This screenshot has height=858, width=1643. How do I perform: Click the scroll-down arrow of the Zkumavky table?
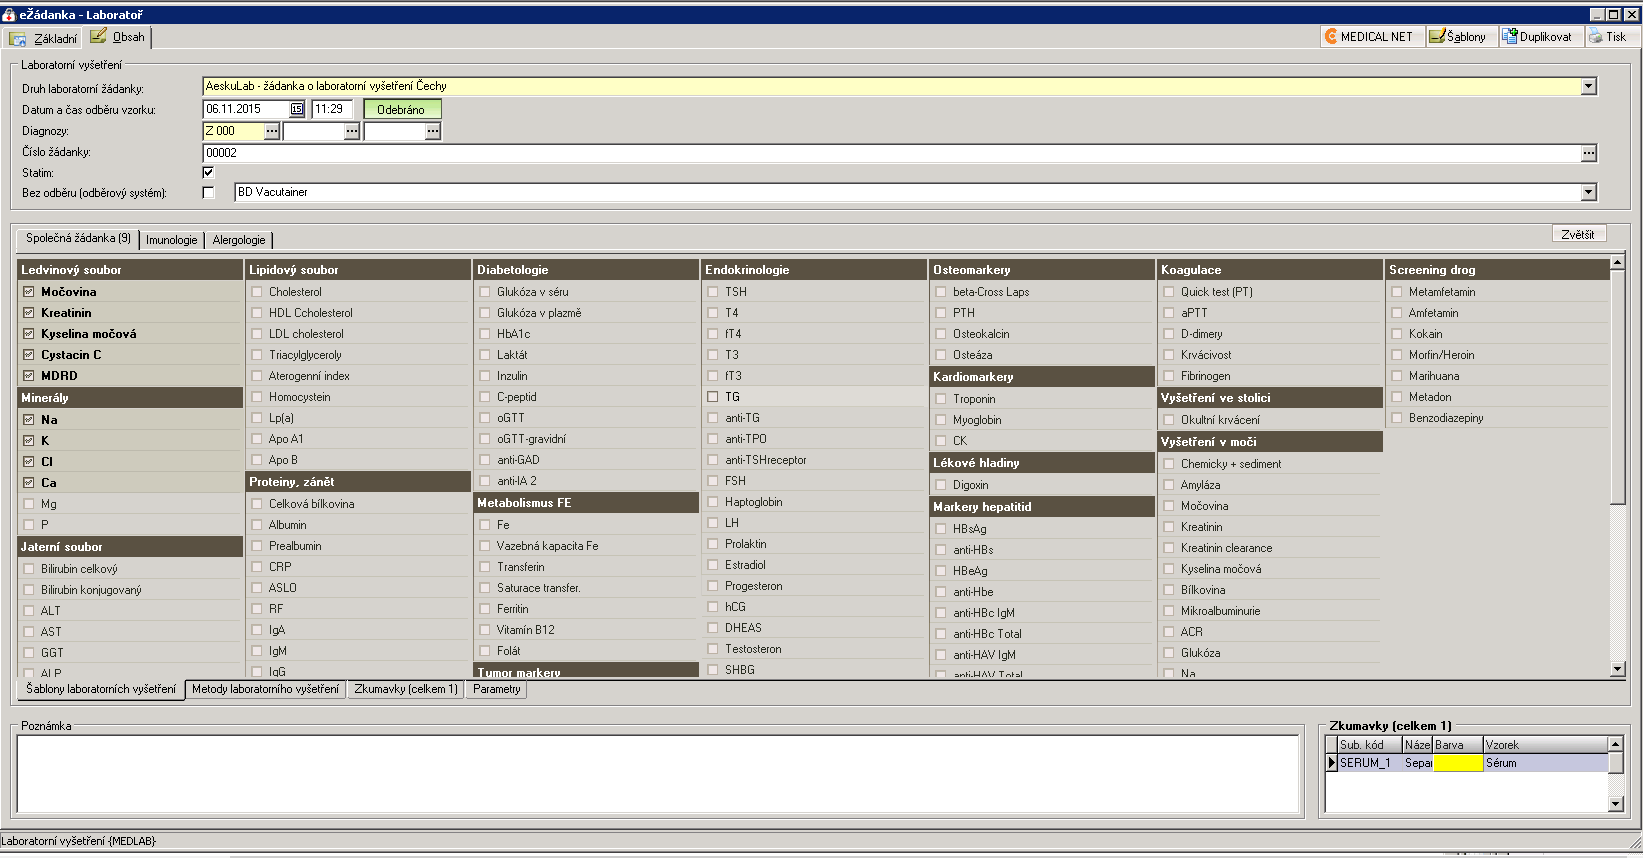tap(1615, 804)
